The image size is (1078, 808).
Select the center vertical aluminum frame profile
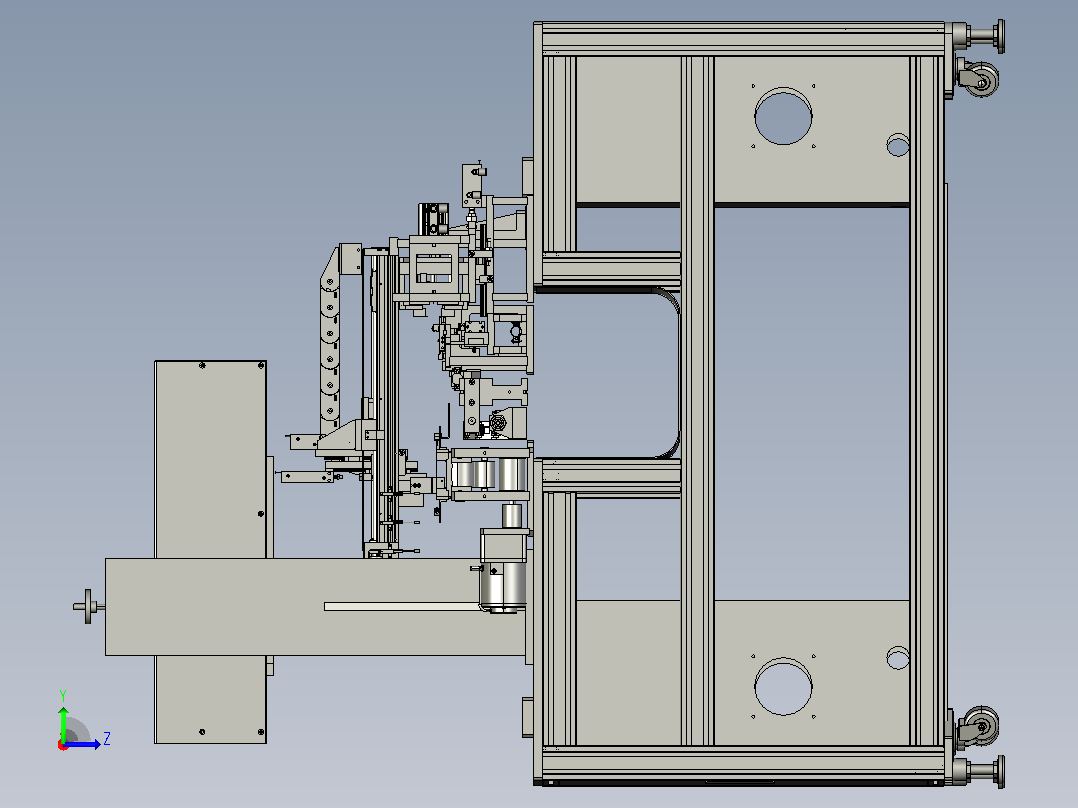pyautogui.click(x=698, y=400)
